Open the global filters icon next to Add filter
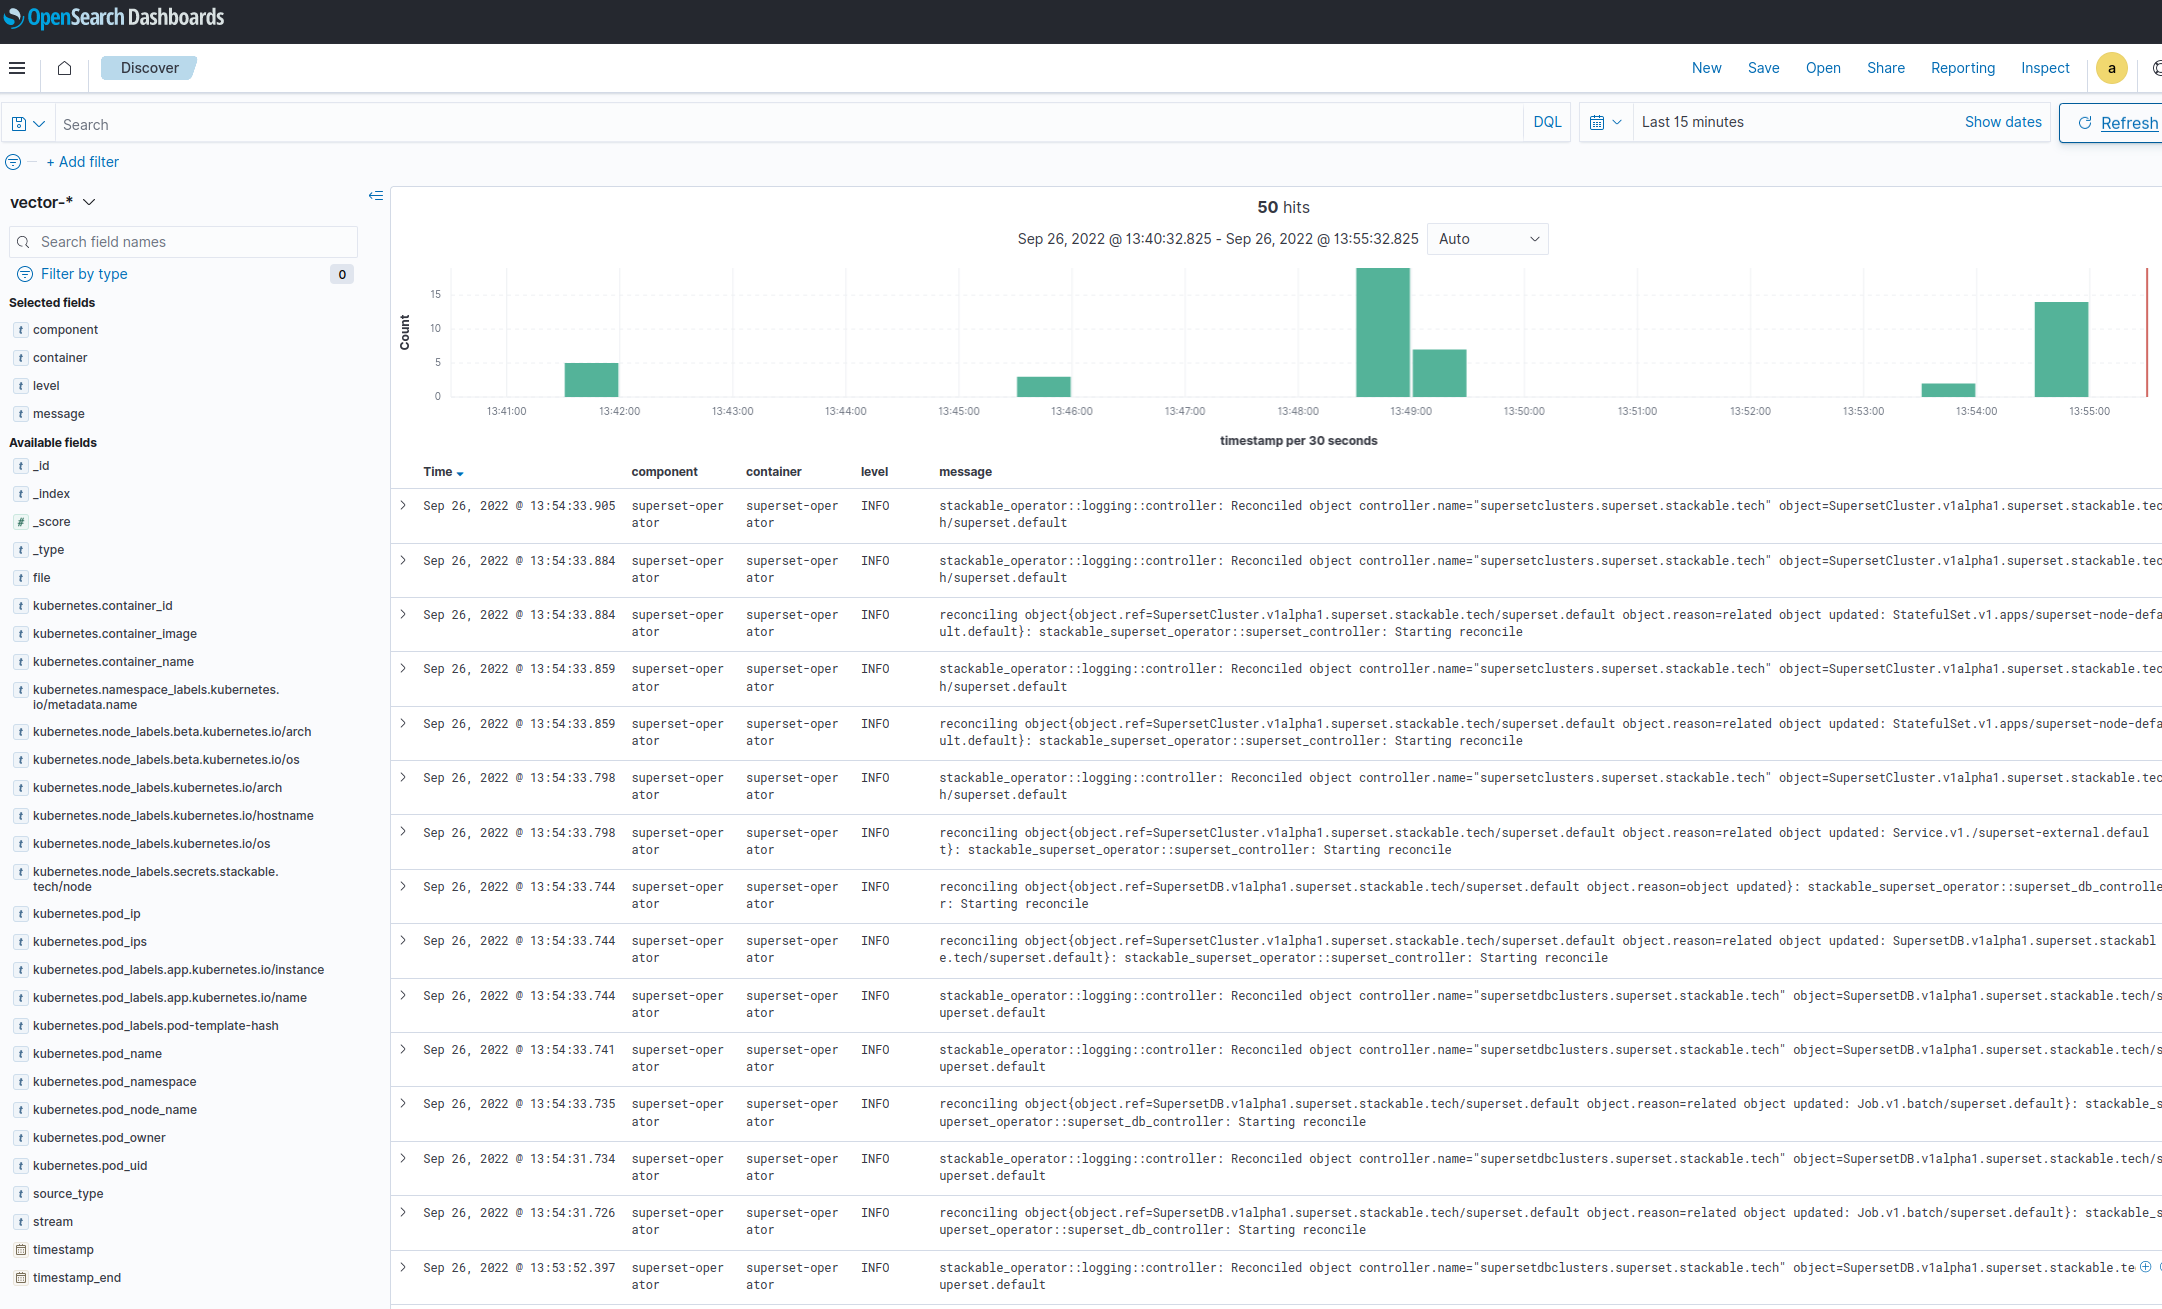2162x1309 pixels. click(x=13, y=161)
